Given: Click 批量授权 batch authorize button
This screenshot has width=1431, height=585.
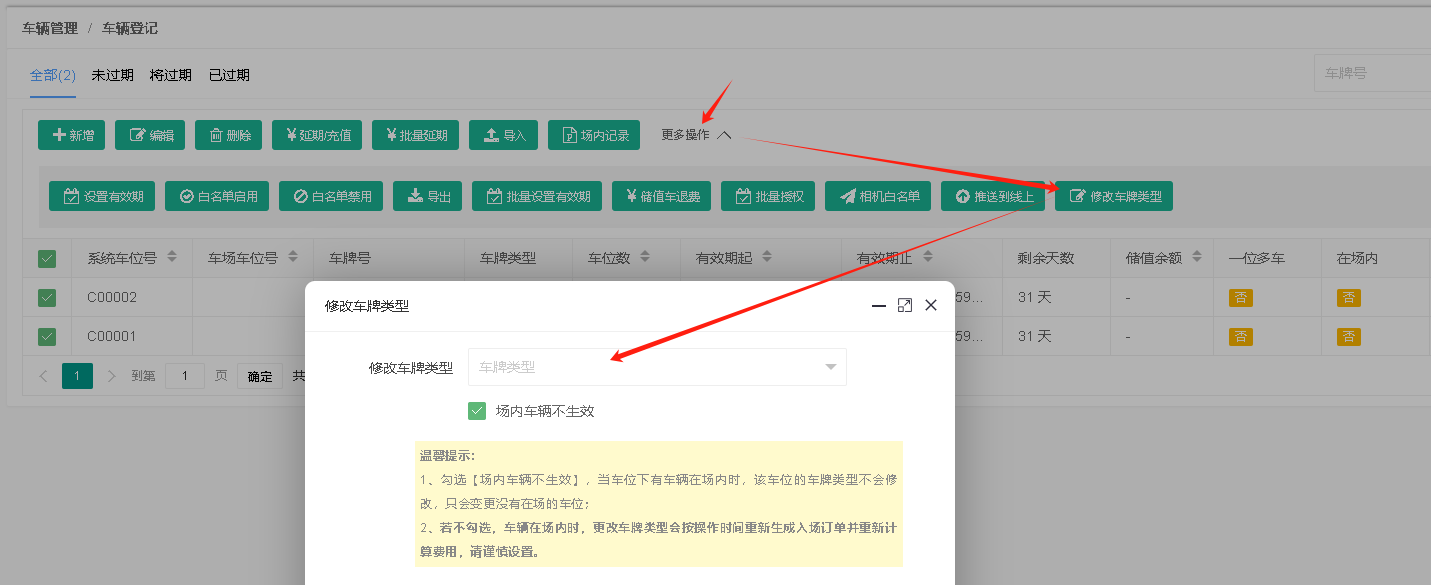Looking at the screenshot, I should [x=768, y=196].
